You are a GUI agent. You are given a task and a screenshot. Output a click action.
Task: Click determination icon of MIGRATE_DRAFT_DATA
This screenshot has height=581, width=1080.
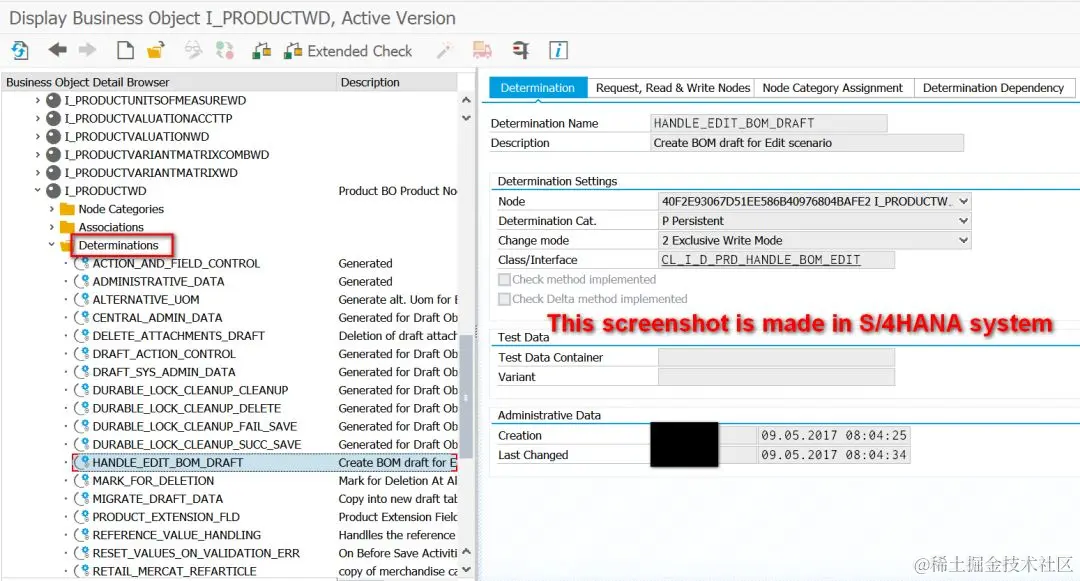point(82,499)
